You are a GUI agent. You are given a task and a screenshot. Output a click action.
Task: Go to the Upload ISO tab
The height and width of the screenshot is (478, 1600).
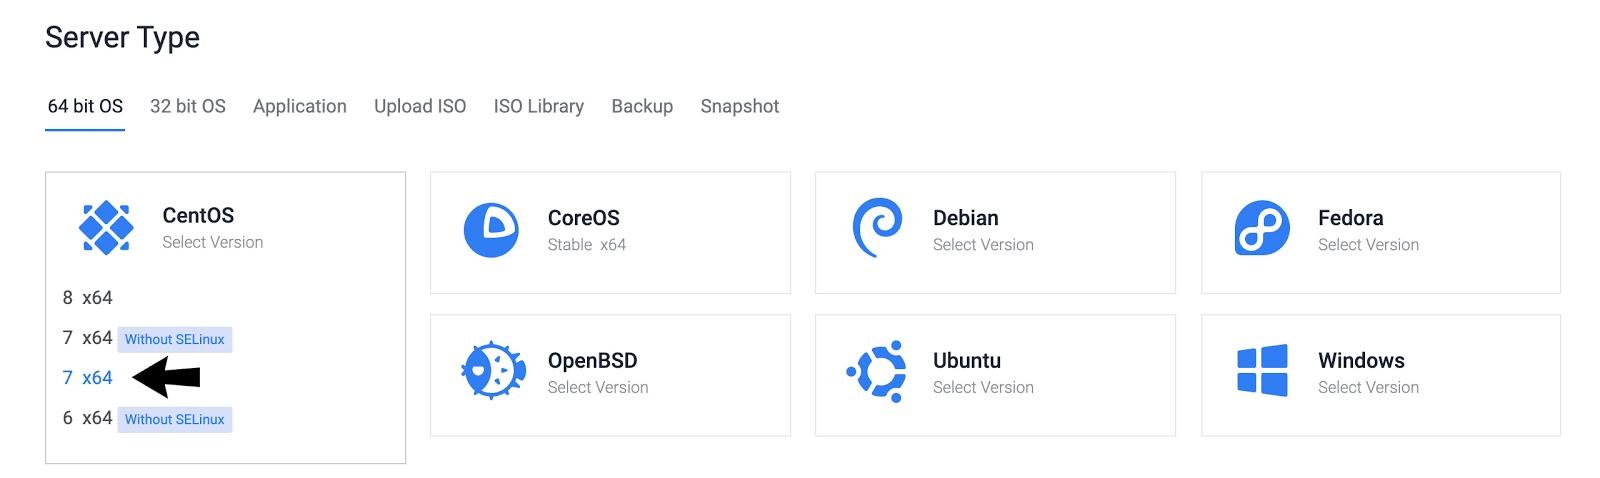[x=420, y=106]
